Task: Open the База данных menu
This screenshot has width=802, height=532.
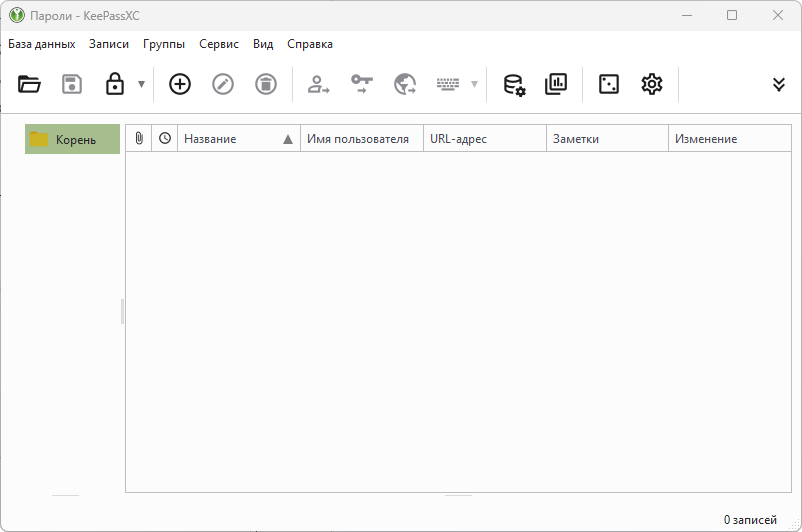Action: pyautogui.click(x=42, y=44)
